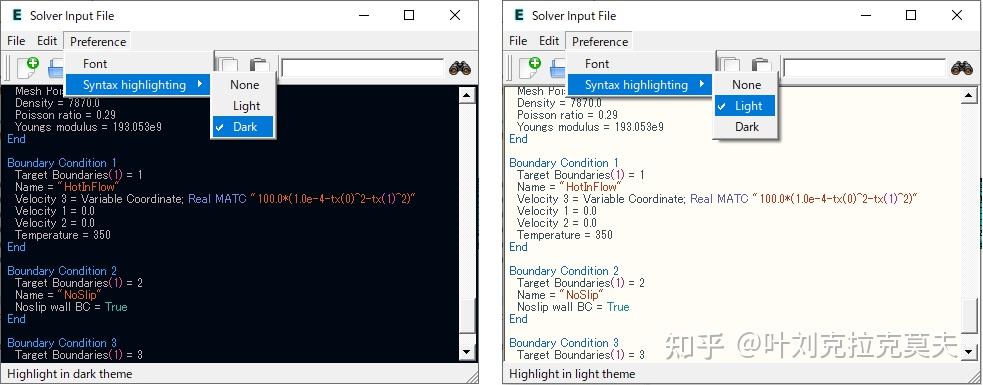Click 'Youngs modulus = 193.053e9' in dark-theme editor
Screen dimensions: 983x385
point(88,127)
